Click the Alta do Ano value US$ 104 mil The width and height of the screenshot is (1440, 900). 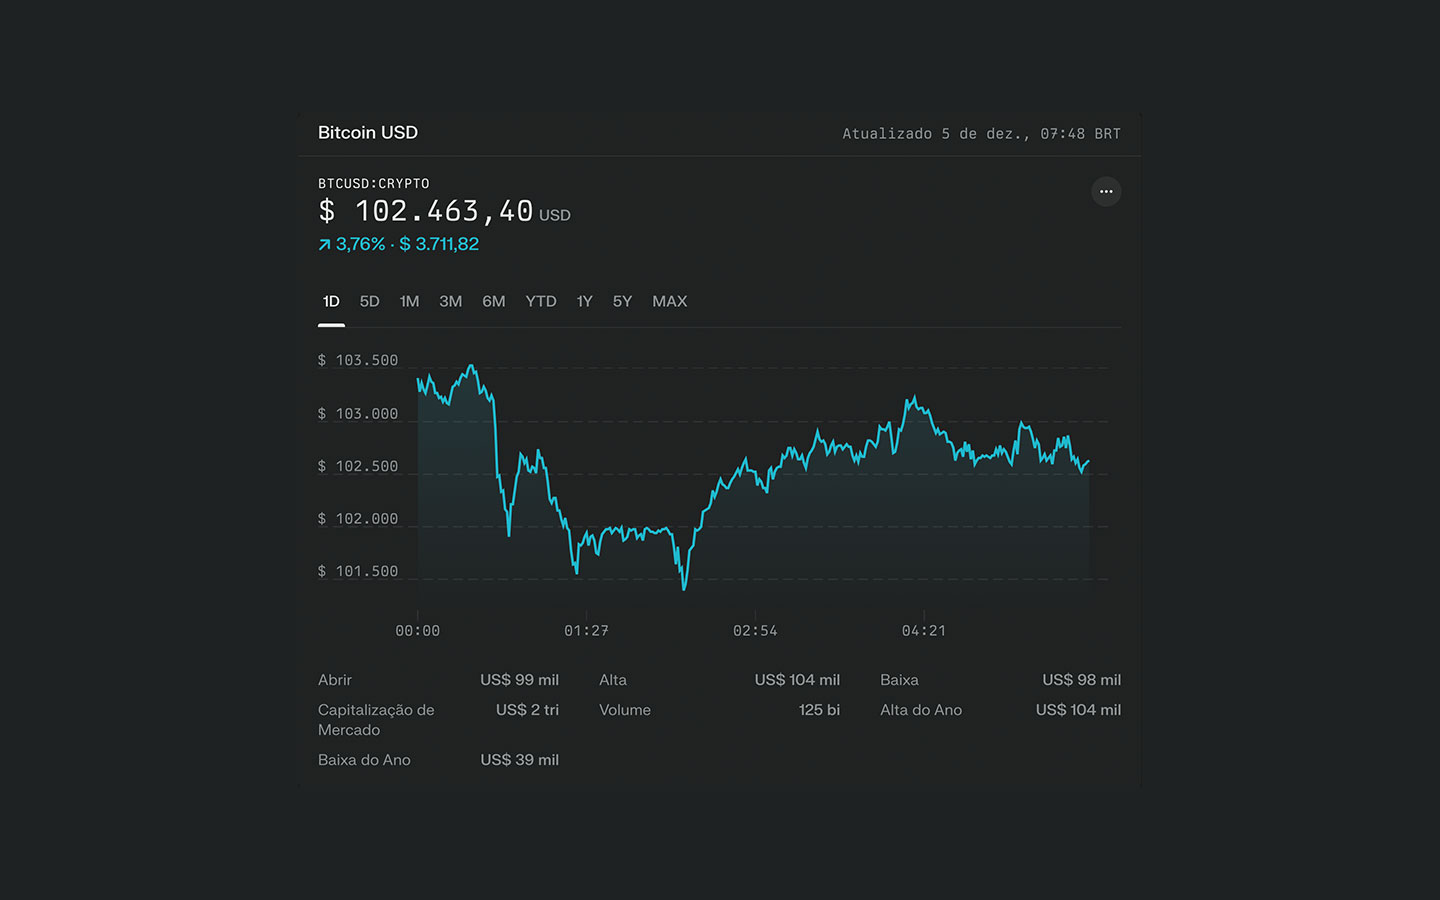1078,710
